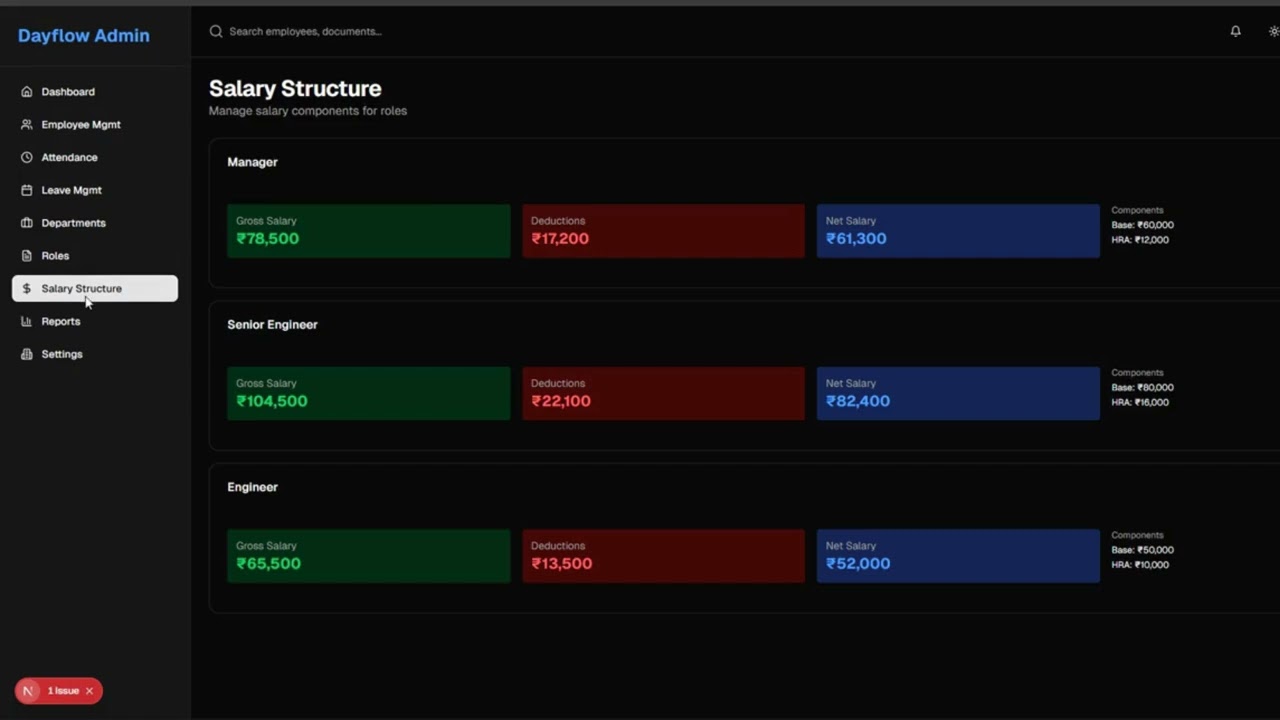The width and height of the screenshot is (1280, 720).
Task: Toggle the light/dark theme sun icon
Action: tap(1273, 32)
